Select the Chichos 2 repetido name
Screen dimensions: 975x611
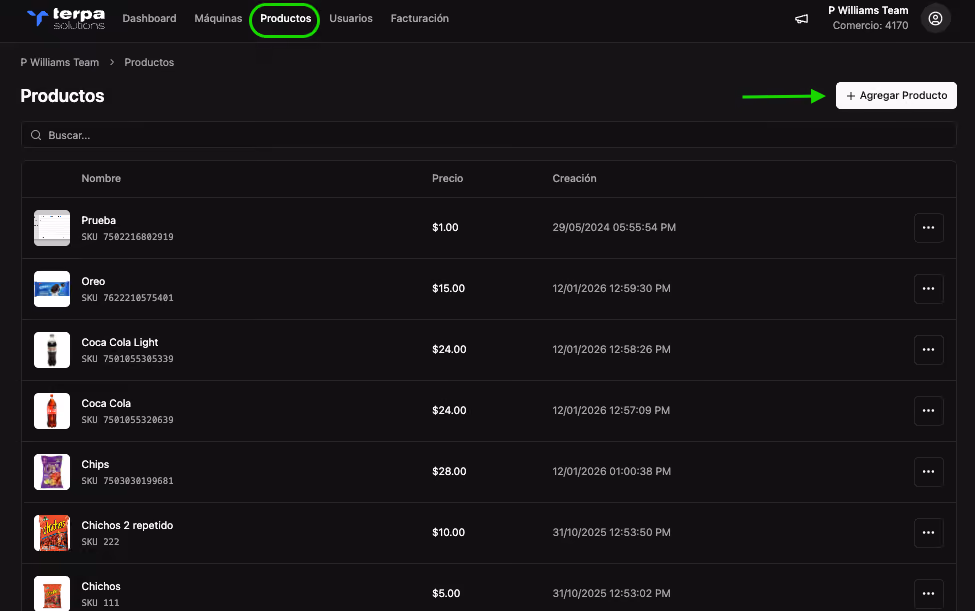click(127, 525)
